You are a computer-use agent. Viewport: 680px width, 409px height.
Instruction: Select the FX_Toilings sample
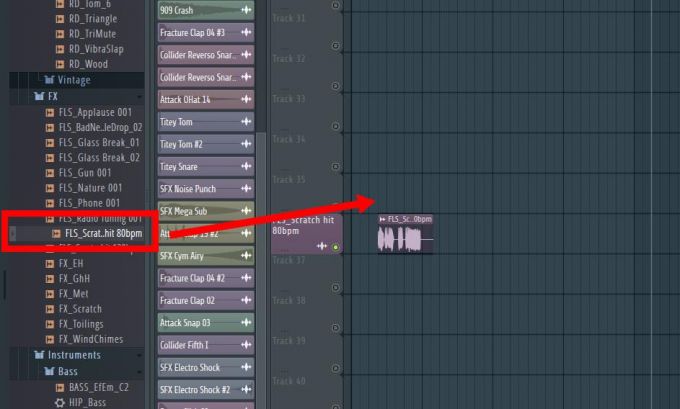tap(81, 324)
